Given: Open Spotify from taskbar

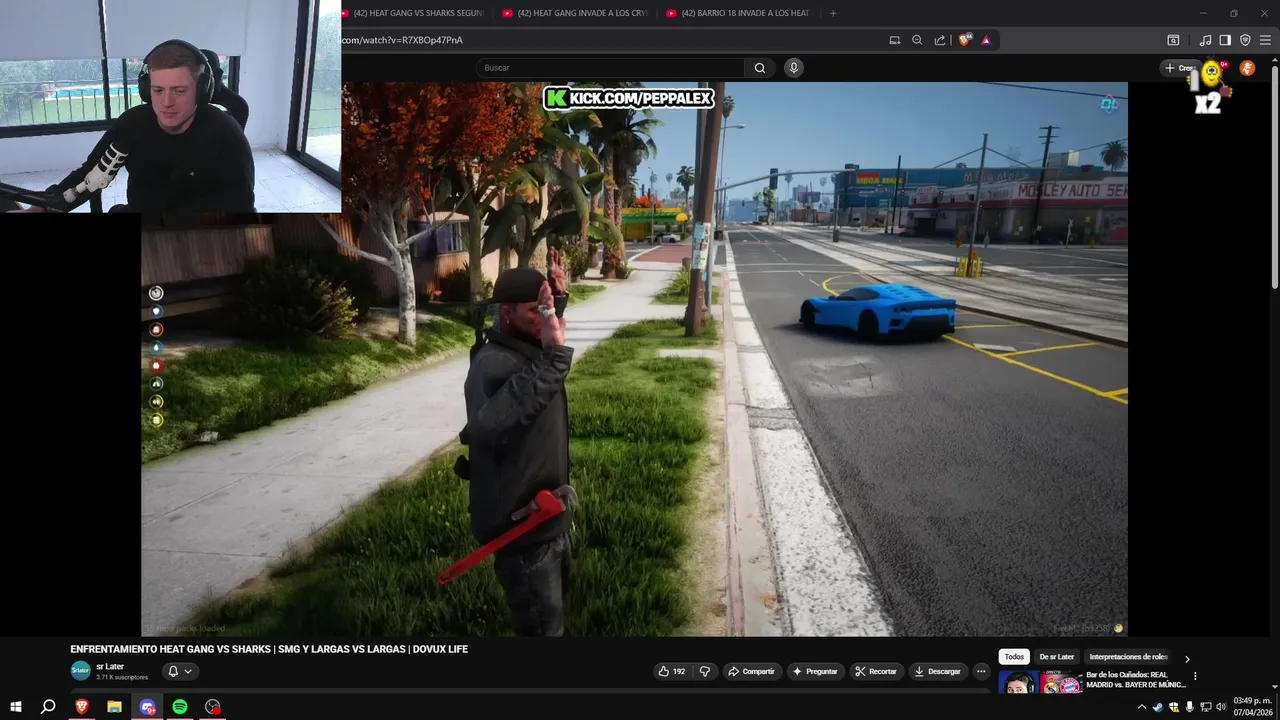Looking at the screenshot, I should click(180, 707).
